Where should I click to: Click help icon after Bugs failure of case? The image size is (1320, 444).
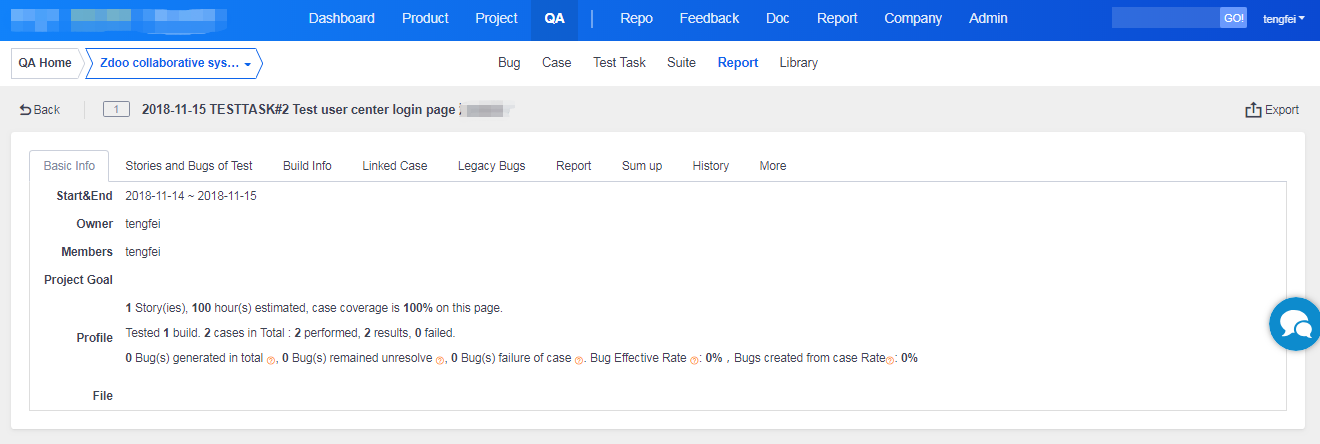click(579, 360)
